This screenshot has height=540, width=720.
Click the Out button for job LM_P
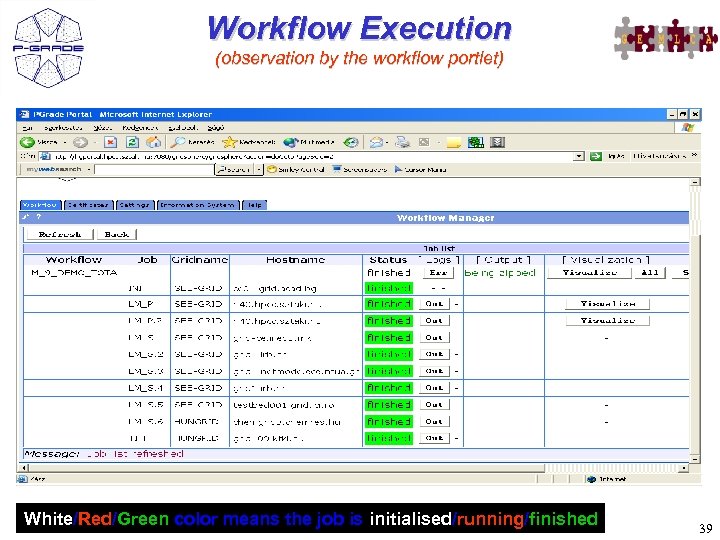pos(434,304)
